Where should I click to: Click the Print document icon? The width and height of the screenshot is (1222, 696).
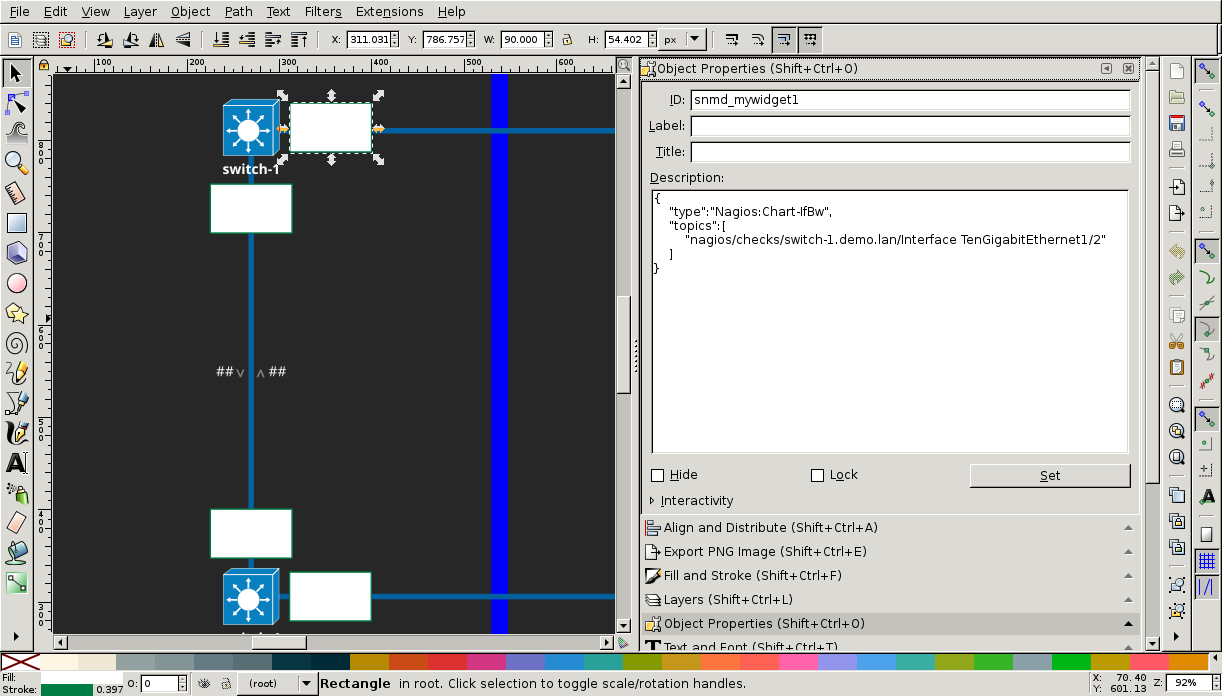1177,150
